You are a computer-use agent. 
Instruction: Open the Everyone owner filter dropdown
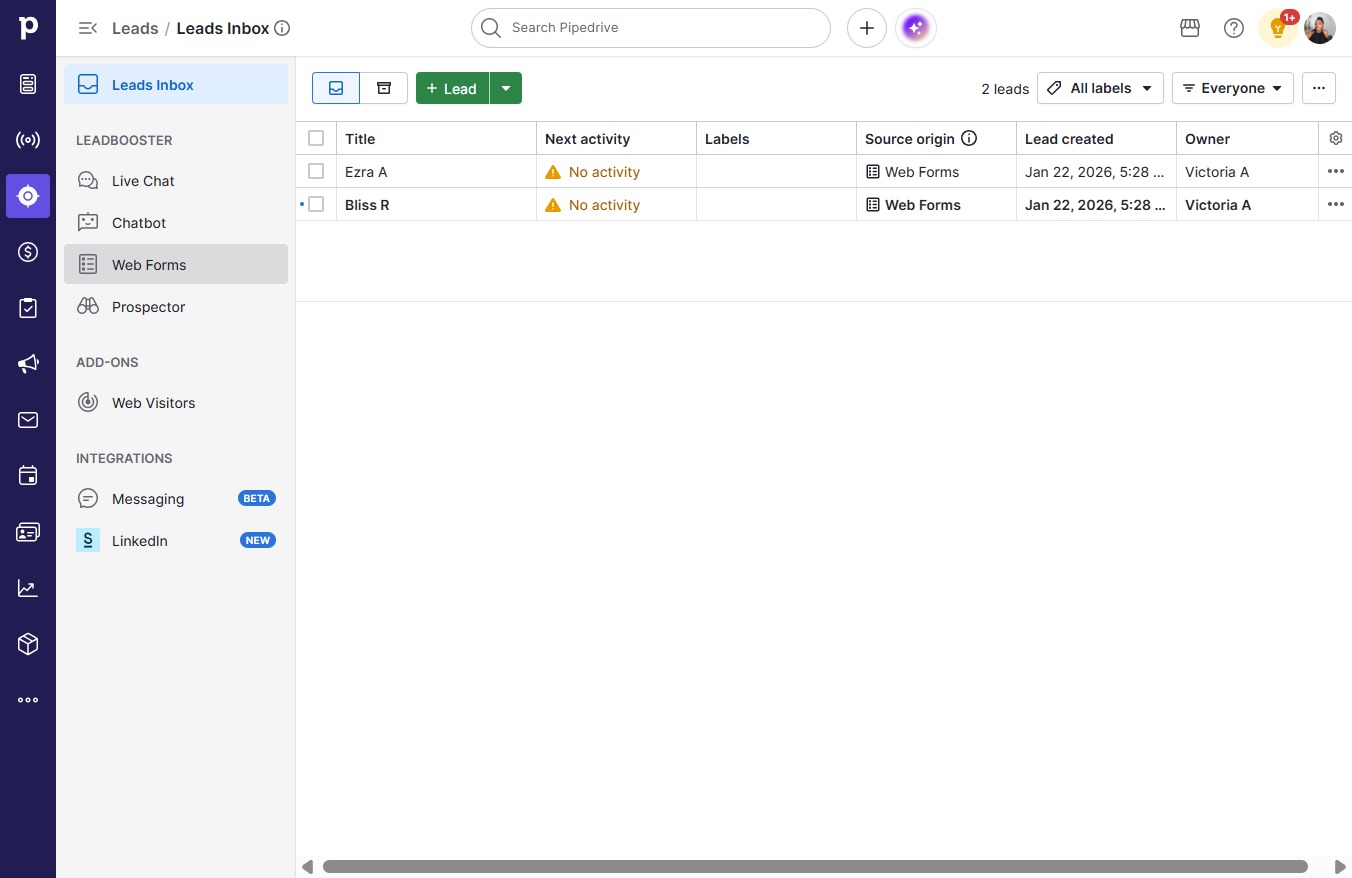(x=1233, y=88)
